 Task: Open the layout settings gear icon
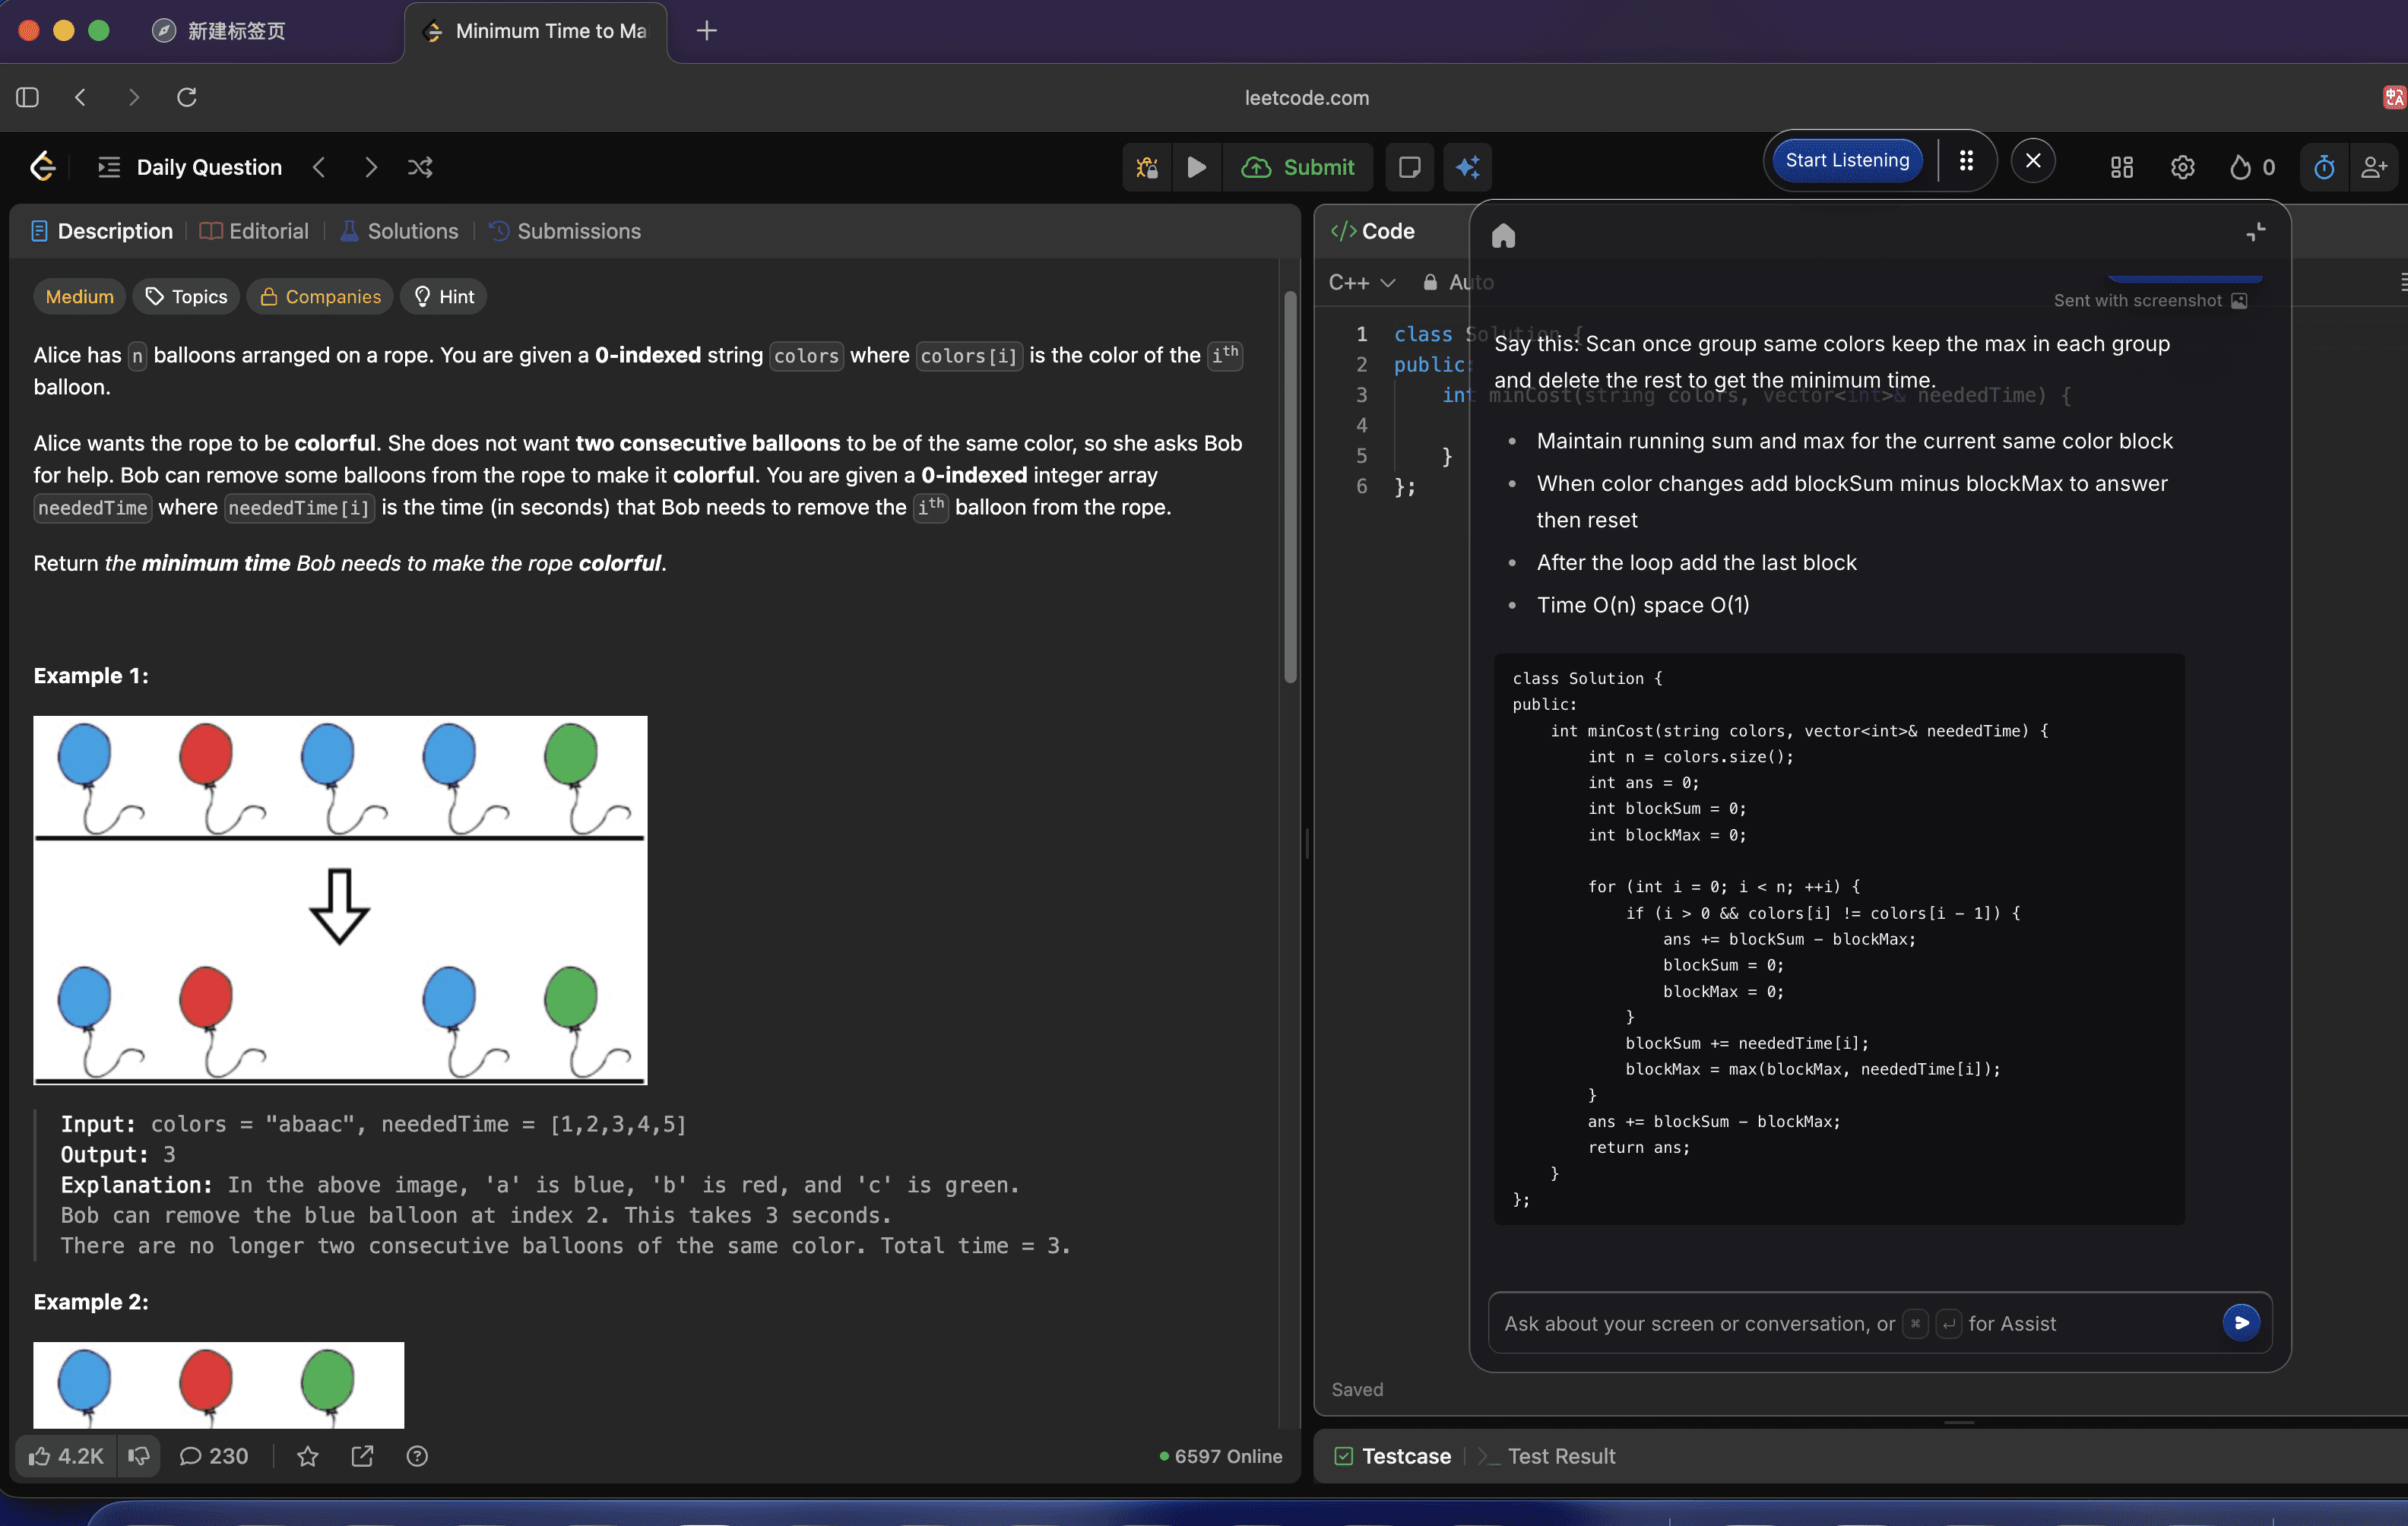2182,167
